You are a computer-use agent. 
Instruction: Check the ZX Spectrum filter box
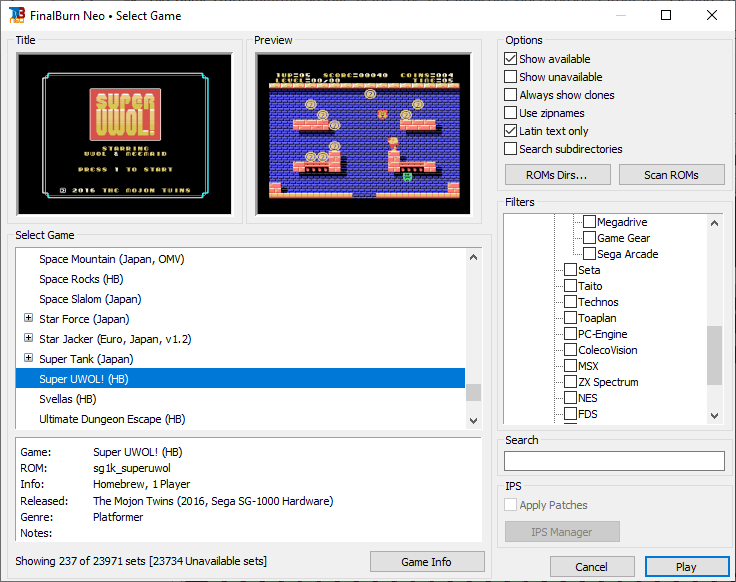570,381
